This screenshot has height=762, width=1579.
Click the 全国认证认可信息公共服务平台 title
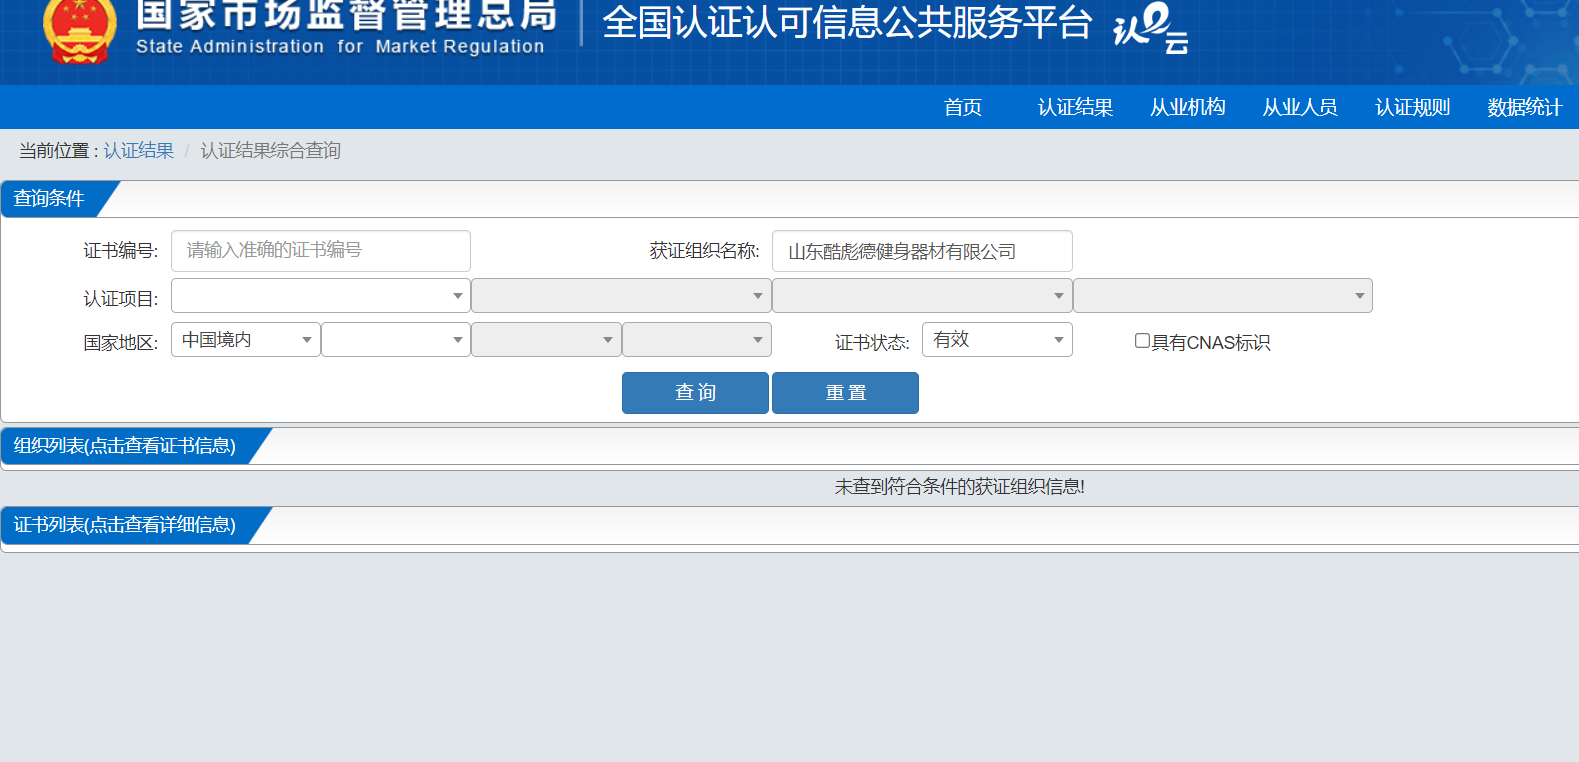(847, 23)
